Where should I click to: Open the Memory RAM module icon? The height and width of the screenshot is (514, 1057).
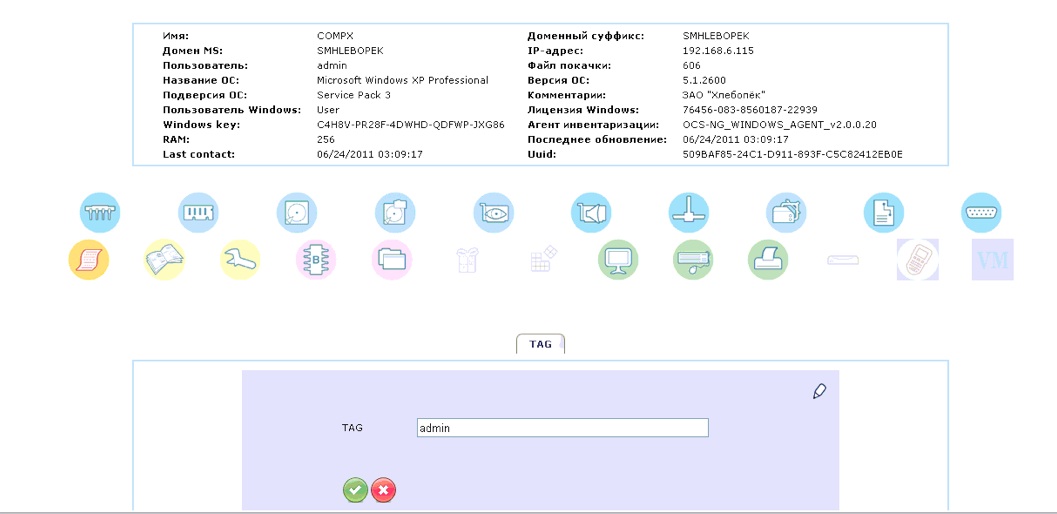[198, 213]
